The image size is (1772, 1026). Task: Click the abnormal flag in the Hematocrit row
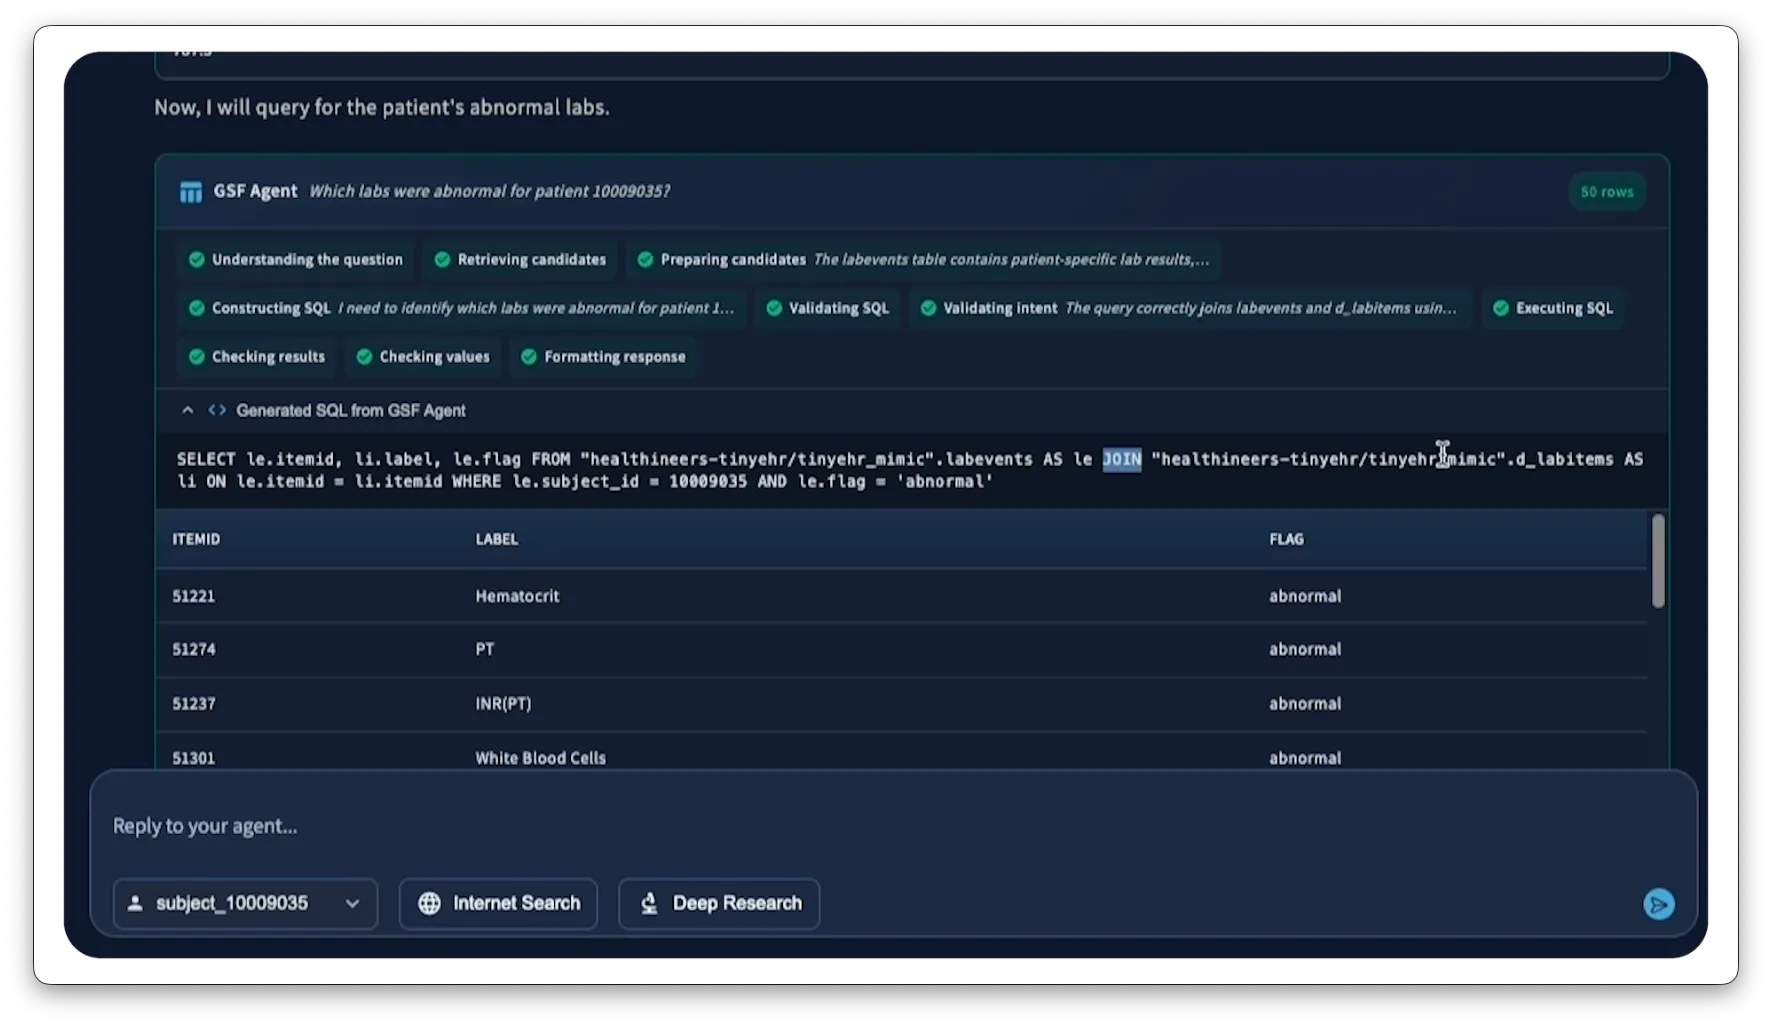tap(1305, 596)
